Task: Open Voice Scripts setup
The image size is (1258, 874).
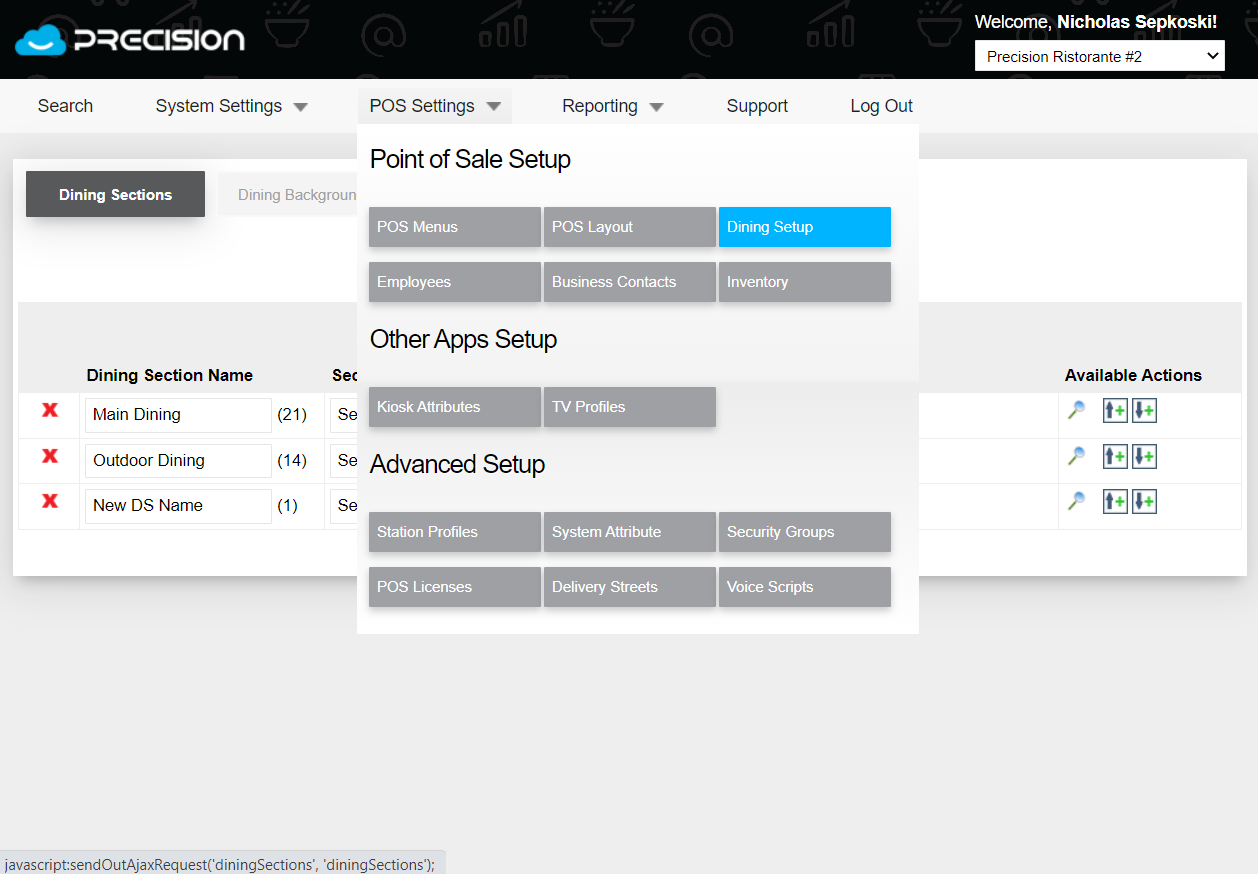Action: click(805, 587)
